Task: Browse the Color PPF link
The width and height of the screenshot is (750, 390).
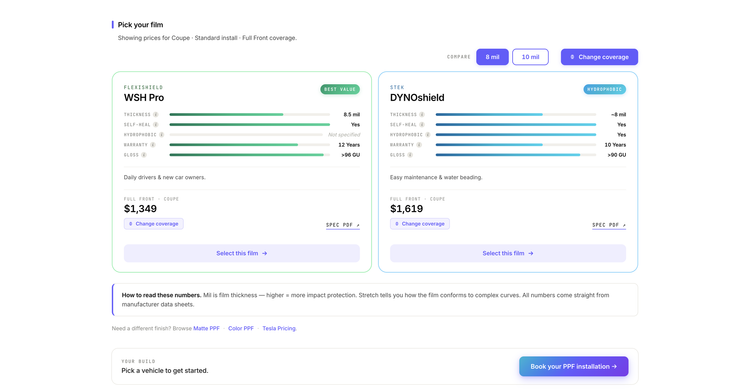Action: coord(241,328)
